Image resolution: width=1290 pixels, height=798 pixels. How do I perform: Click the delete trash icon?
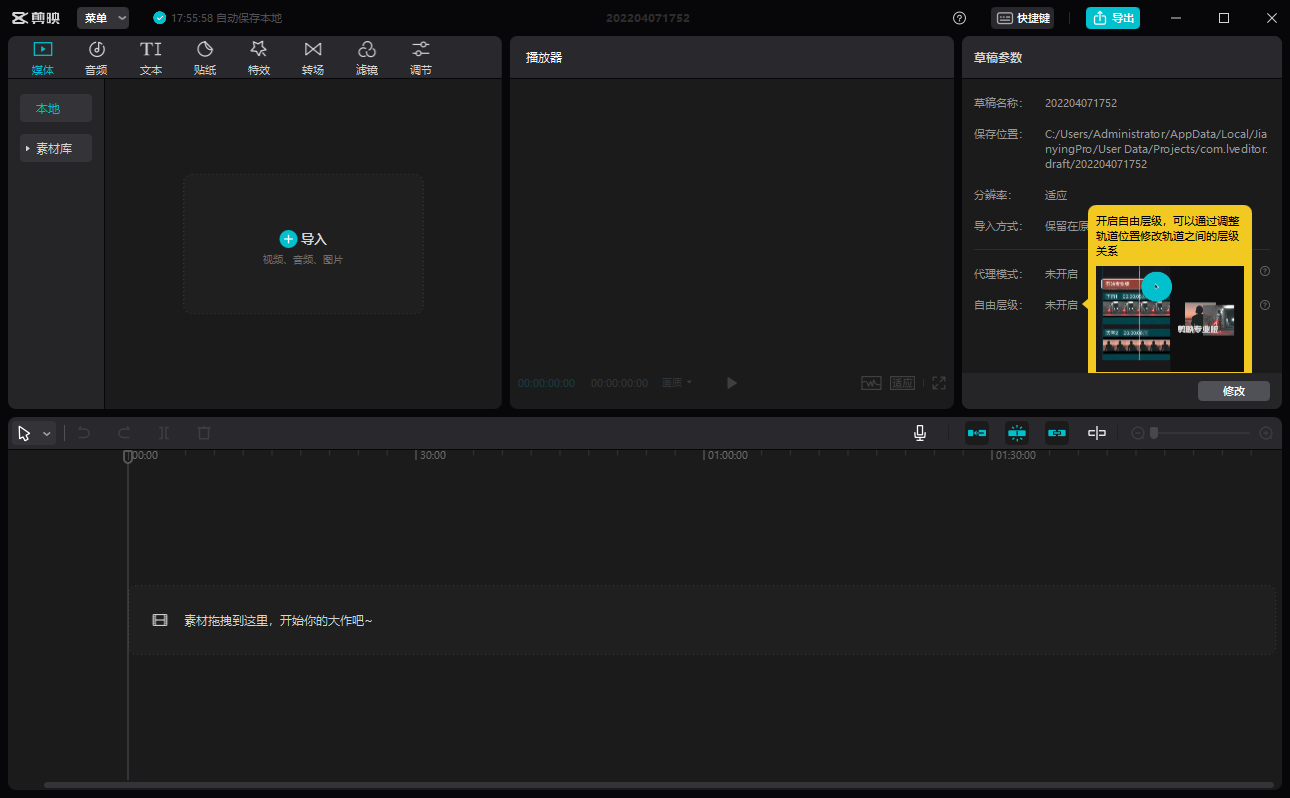tap(204, 433)
